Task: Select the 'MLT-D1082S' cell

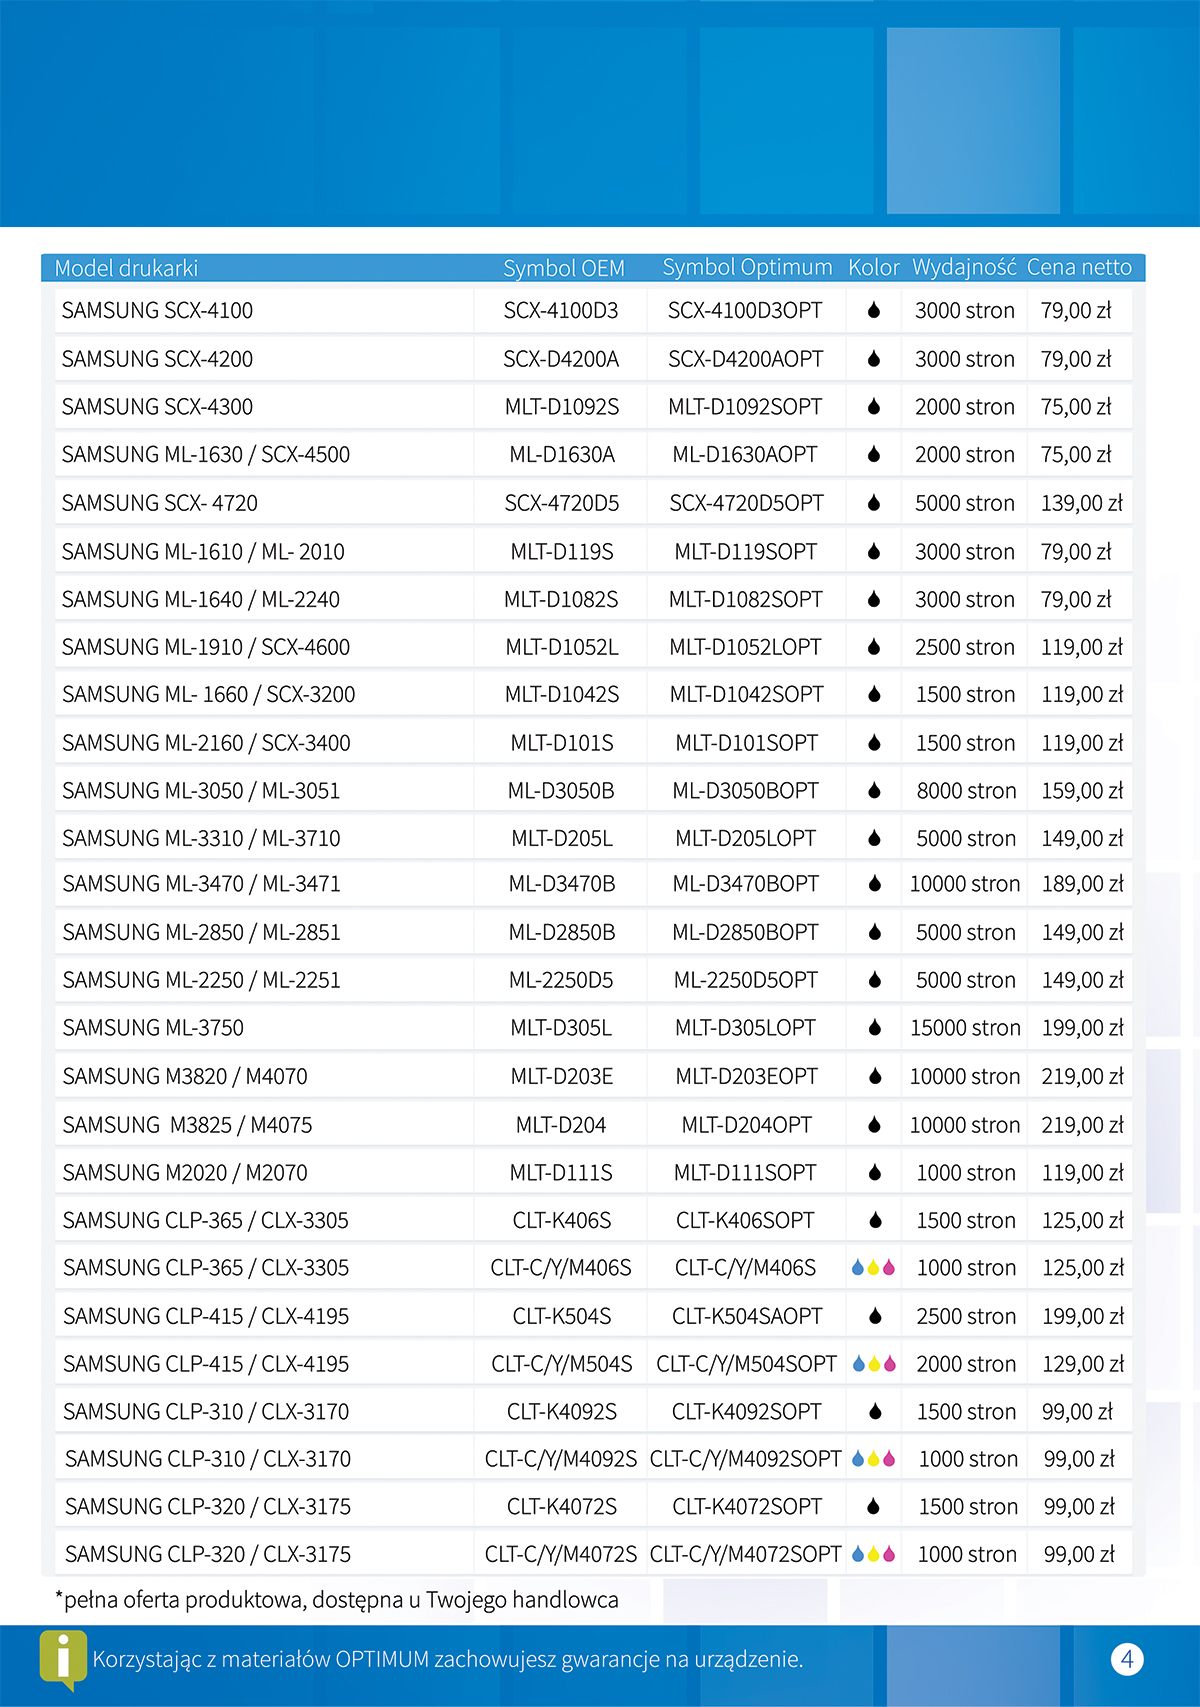Action: tap(561, 599)
